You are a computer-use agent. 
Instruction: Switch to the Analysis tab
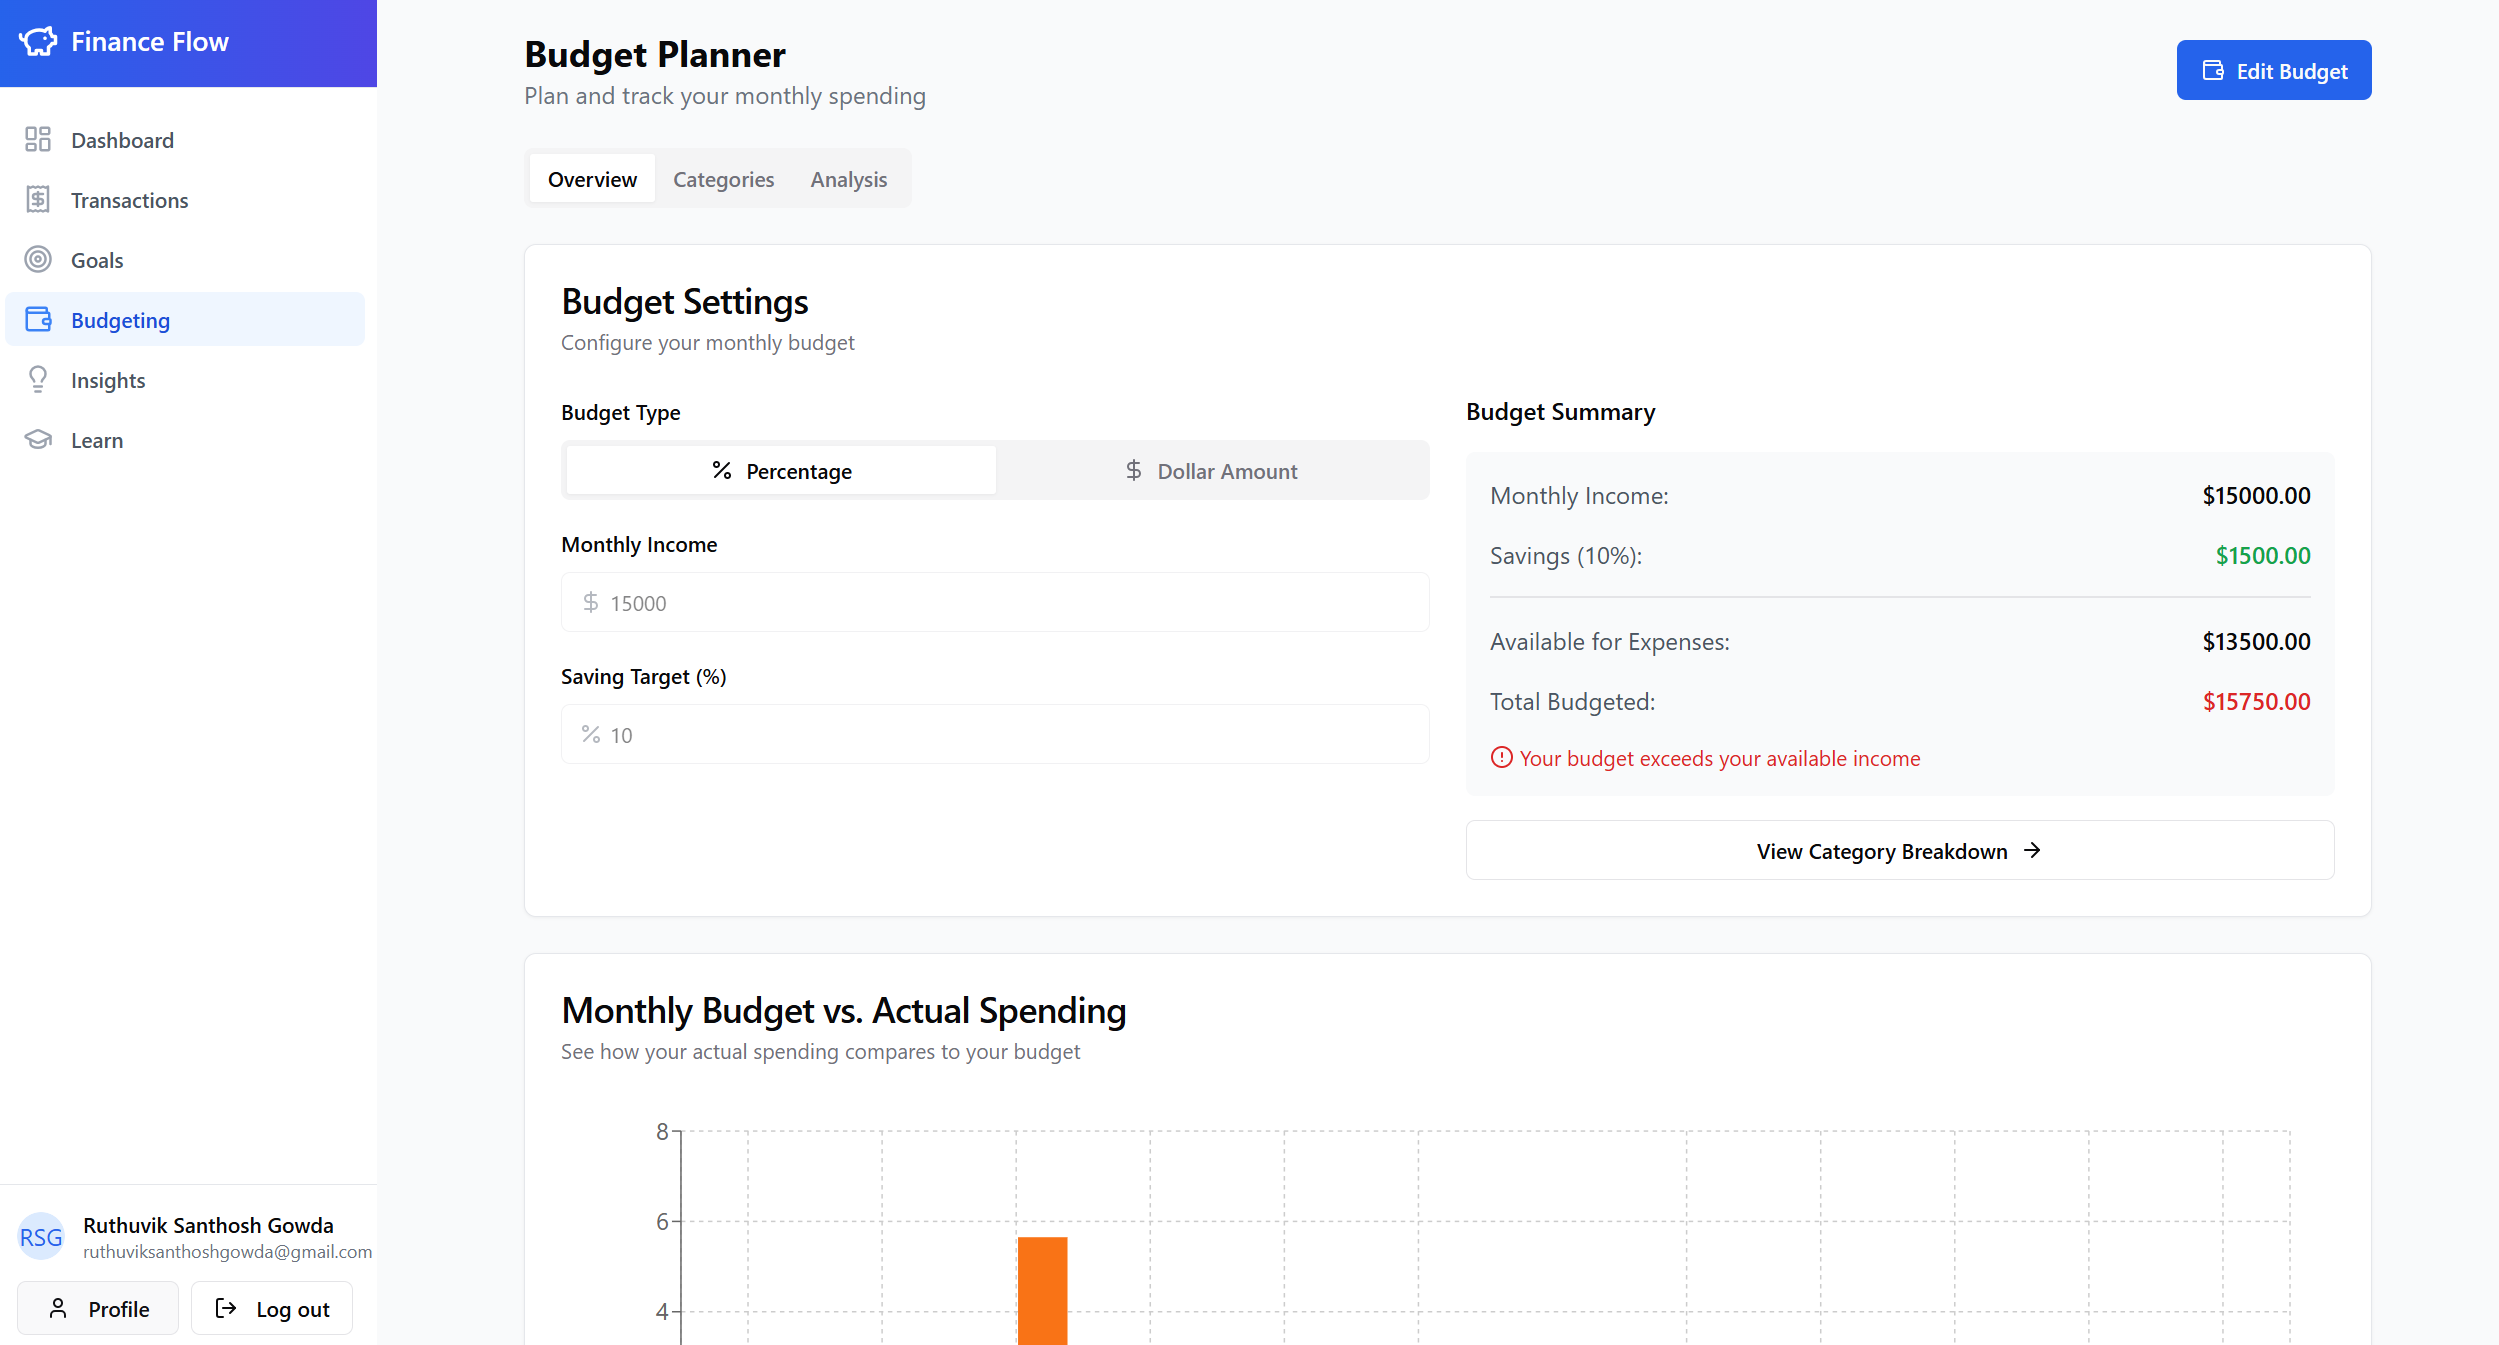point(848,180)
